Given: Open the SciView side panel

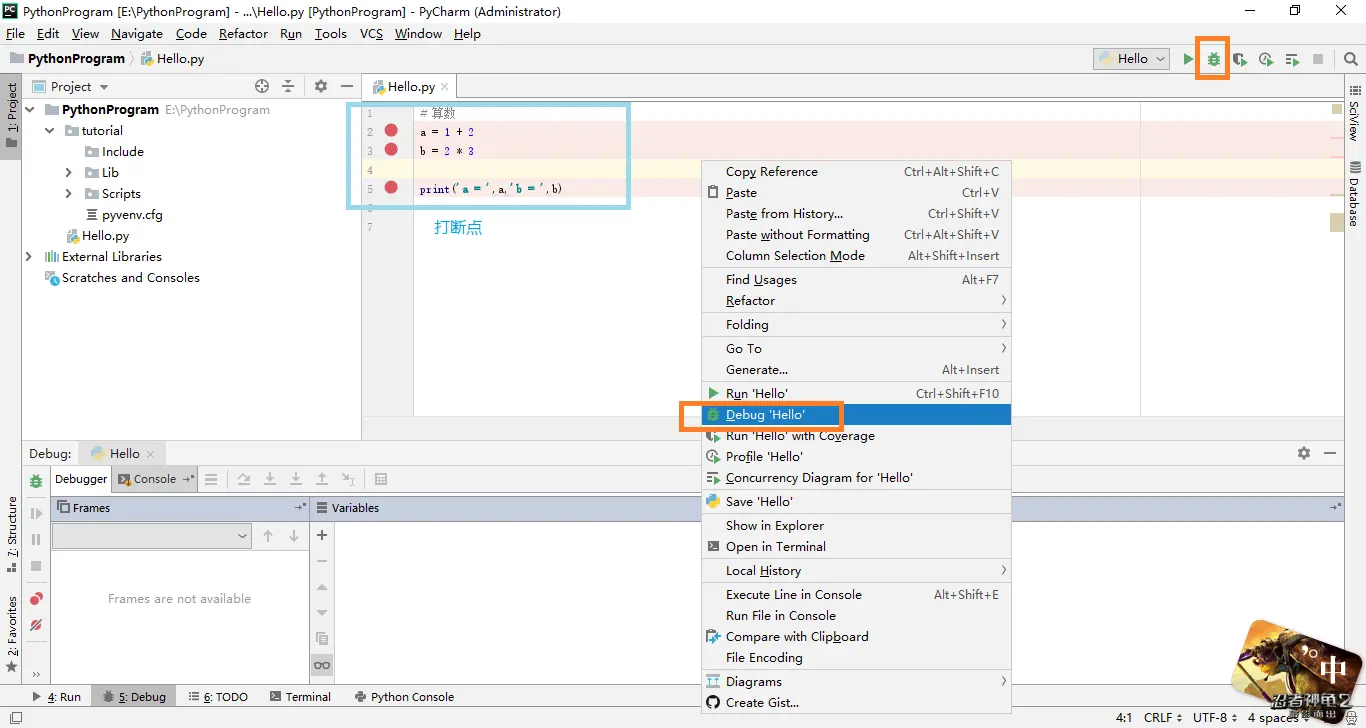Looking at the screenshot, I should coord(1354,113).
